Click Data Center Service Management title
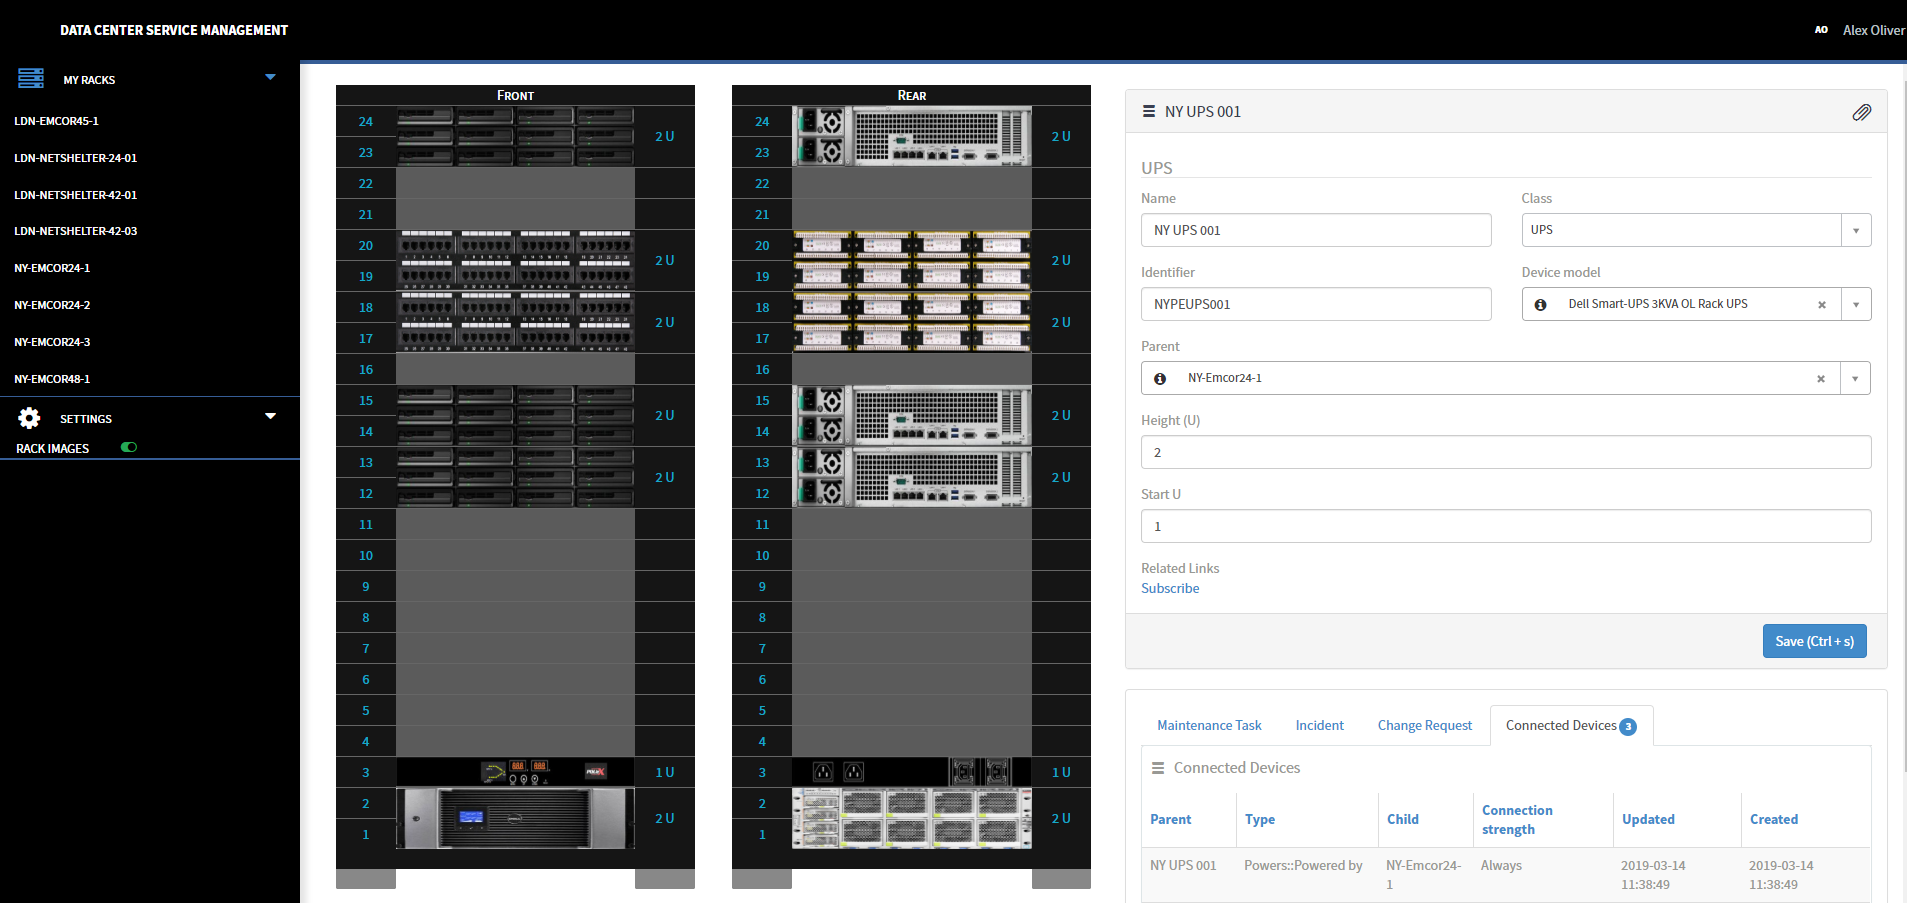 [174, 30]
